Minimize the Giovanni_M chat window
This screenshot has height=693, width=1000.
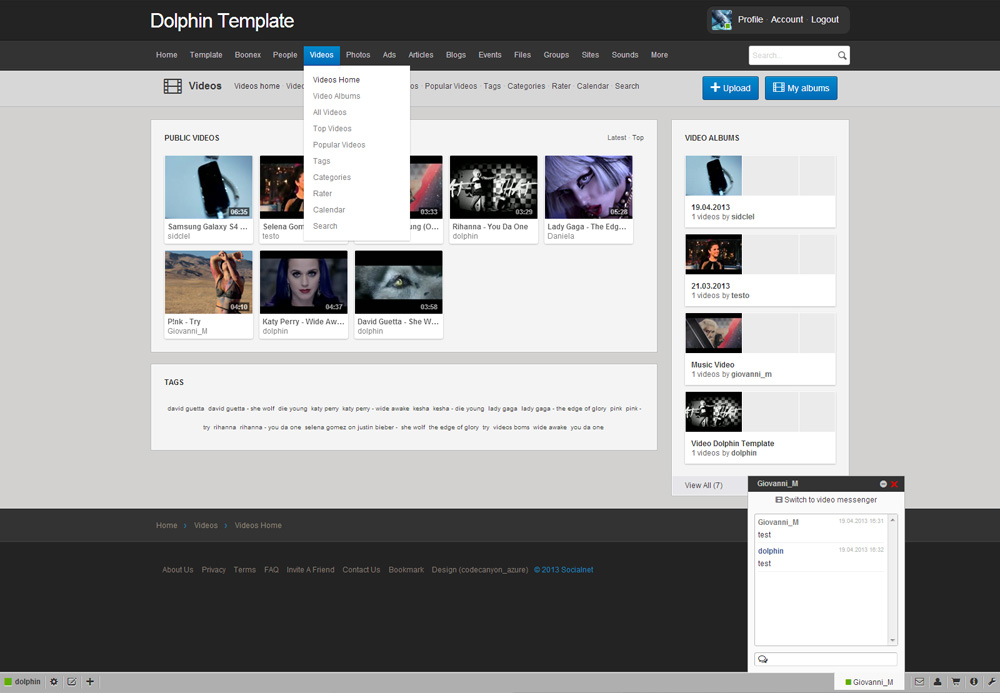883,484
